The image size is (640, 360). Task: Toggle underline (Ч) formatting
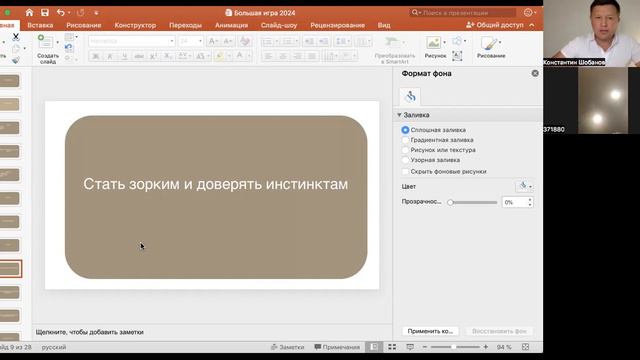(x=124, y=56)
